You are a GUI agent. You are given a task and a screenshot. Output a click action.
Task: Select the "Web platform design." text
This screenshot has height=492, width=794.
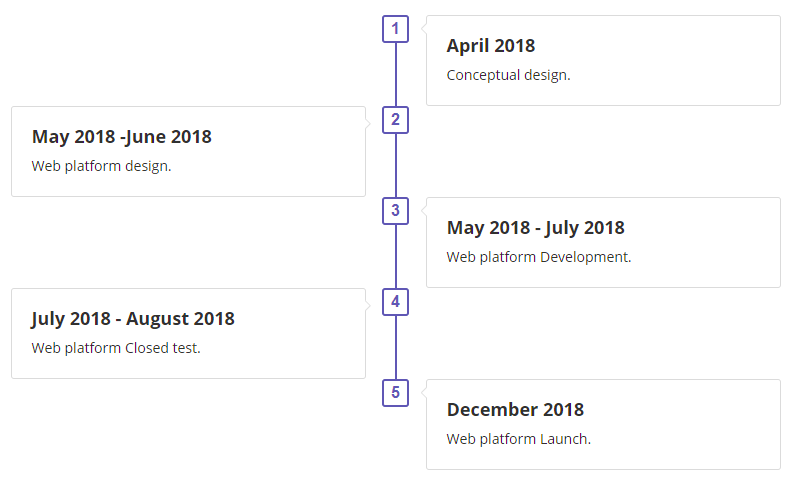(101, 166)
